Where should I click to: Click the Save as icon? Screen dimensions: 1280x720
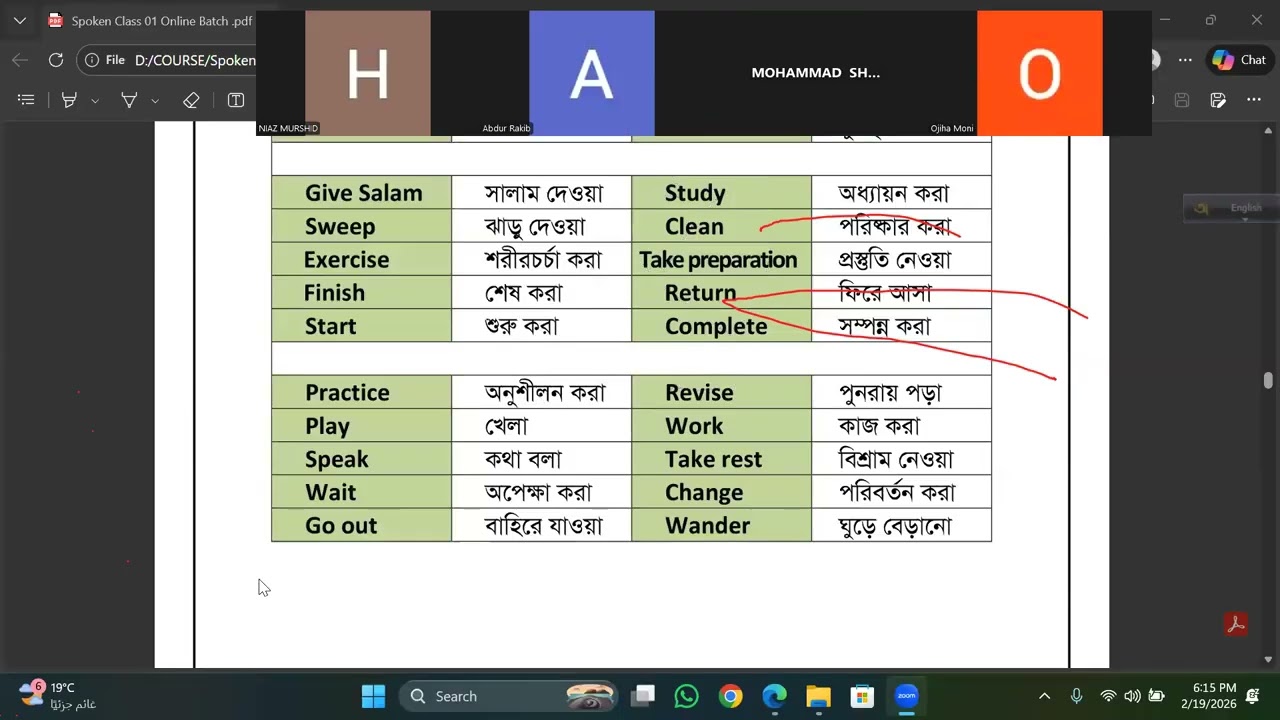(x=1218, y=100)
